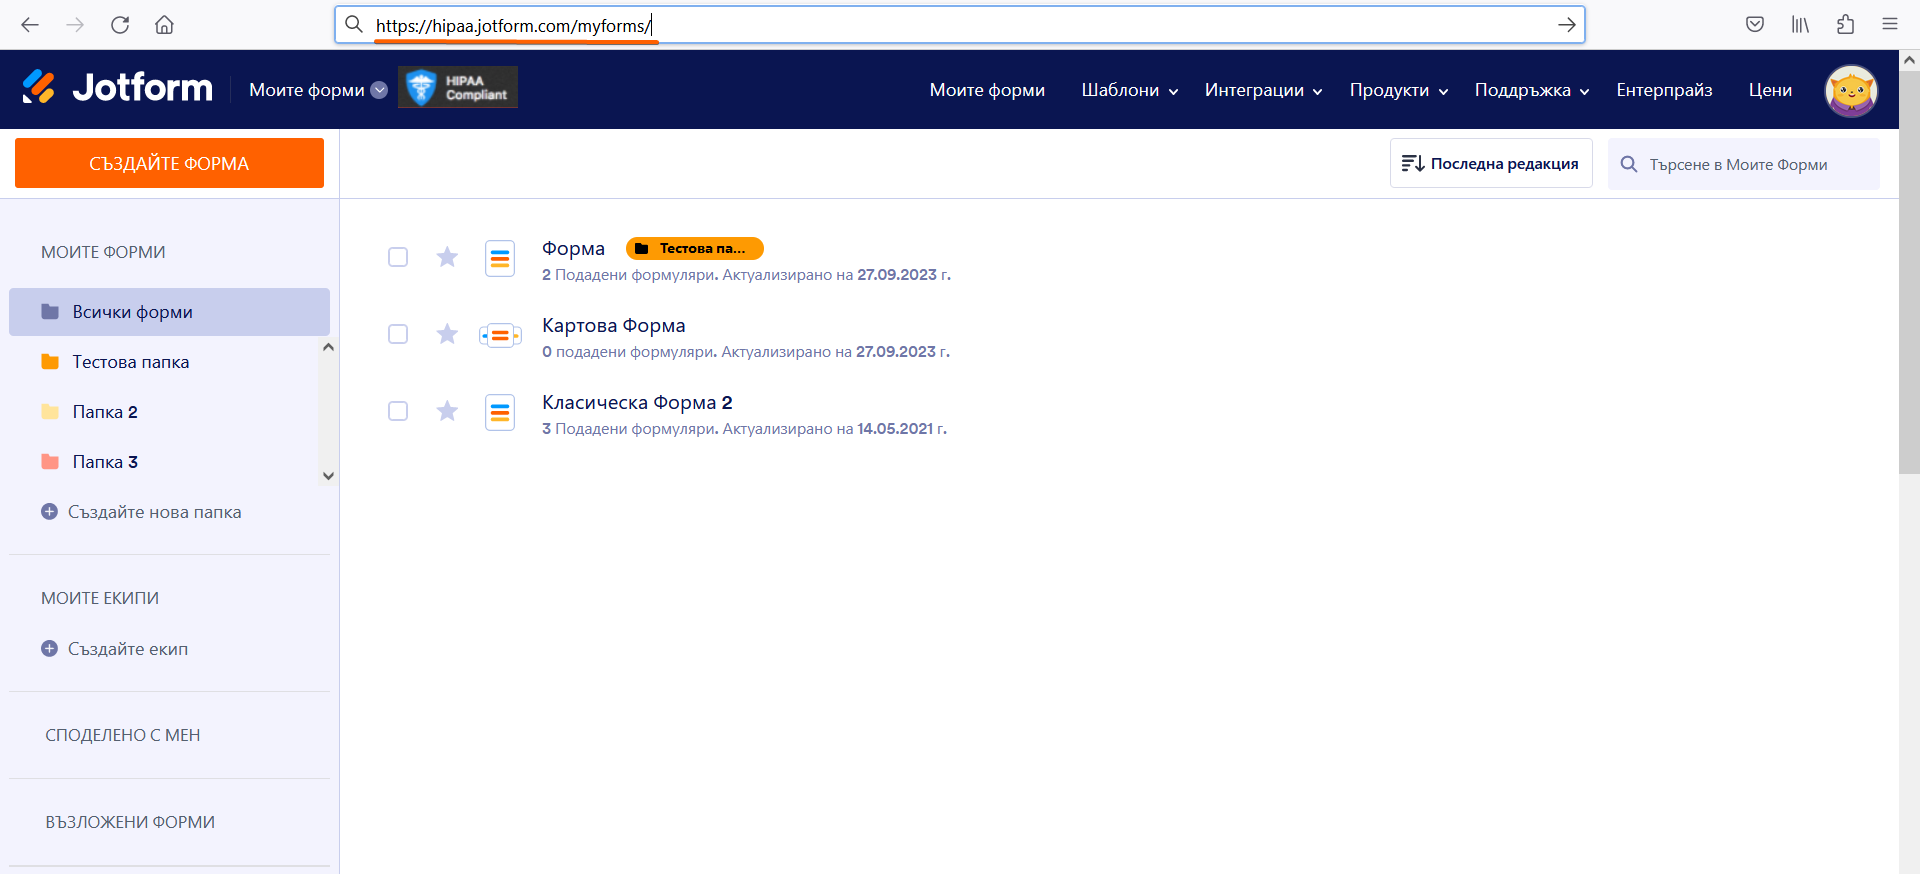The width and height of the screenshot is (1920, 874).
Task: Click the browser forward arrow
Action: (75, 25)
